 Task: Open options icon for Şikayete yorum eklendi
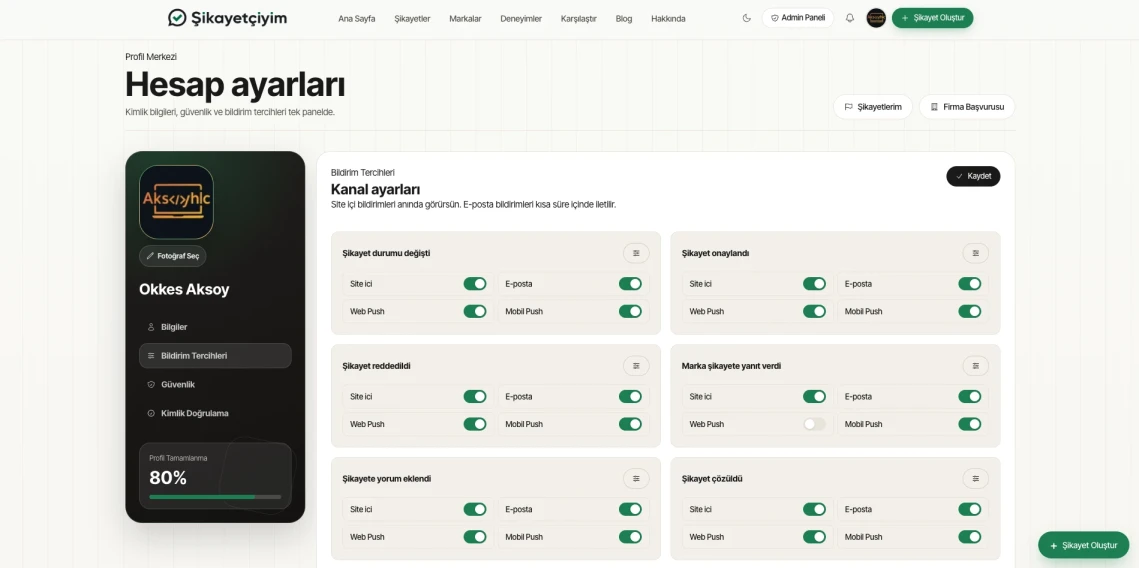point(636,479)
